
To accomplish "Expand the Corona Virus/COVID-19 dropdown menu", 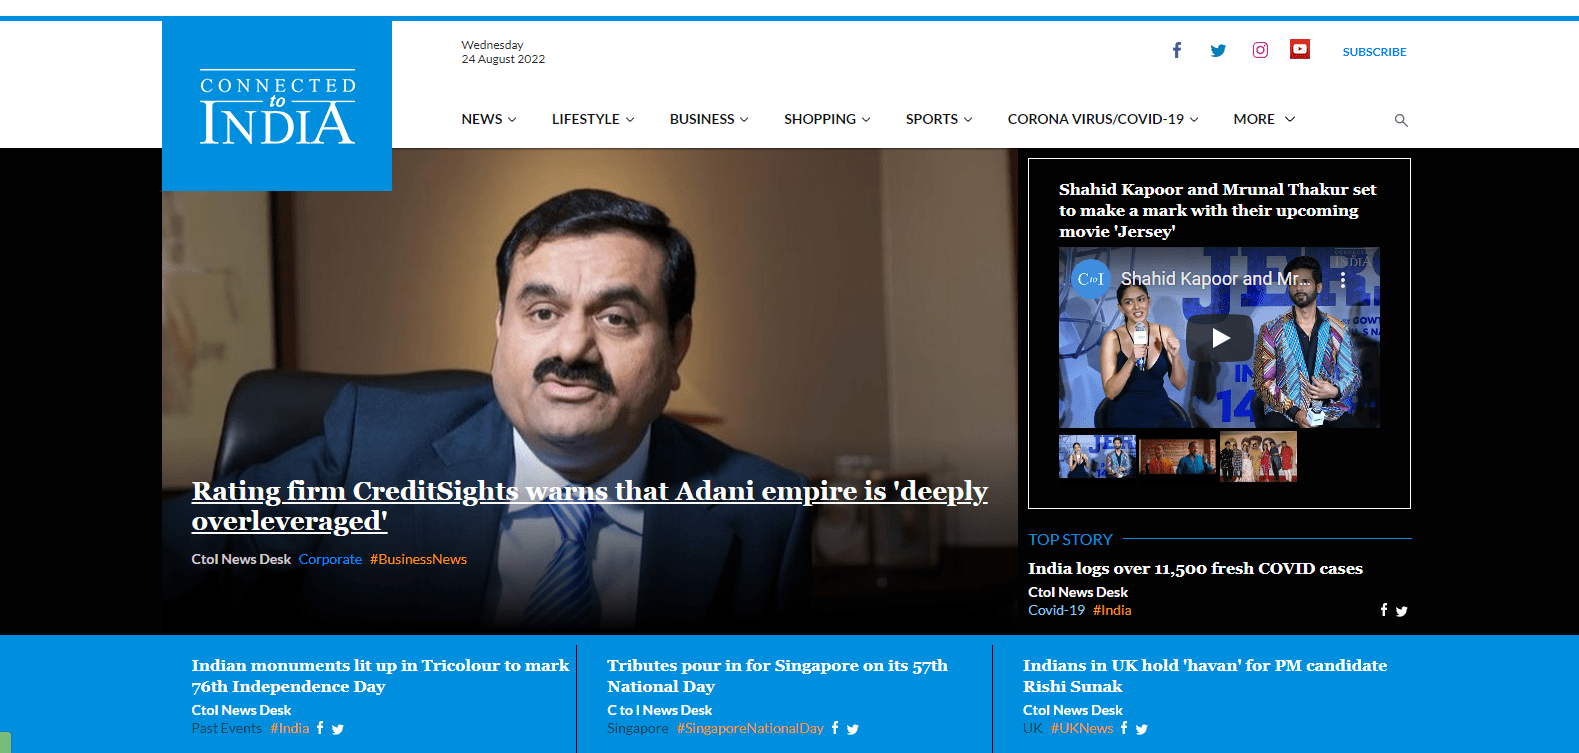I will (1103, 119).
